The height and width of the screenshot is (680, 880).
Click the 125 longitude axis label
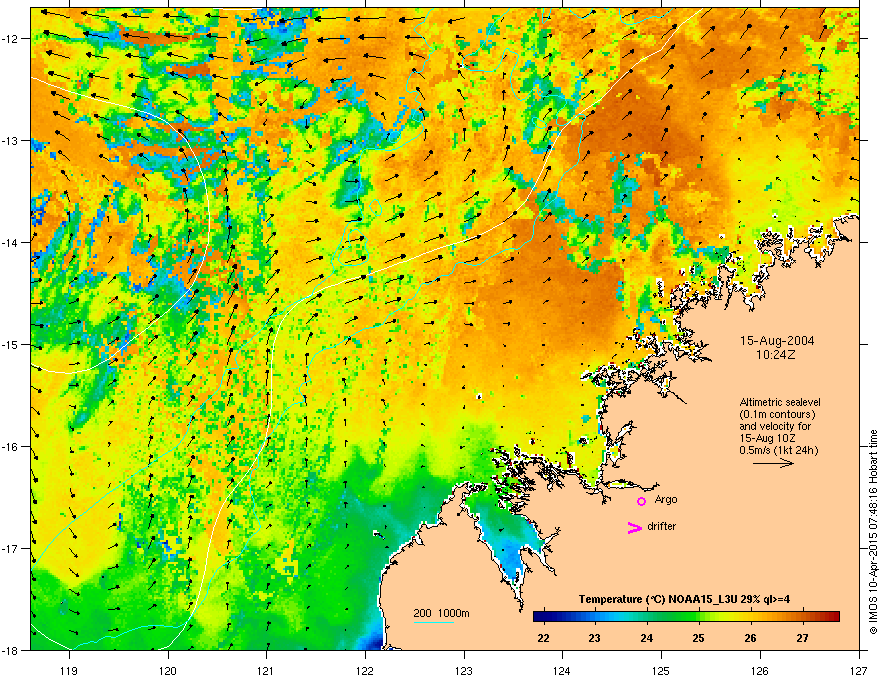661,670
